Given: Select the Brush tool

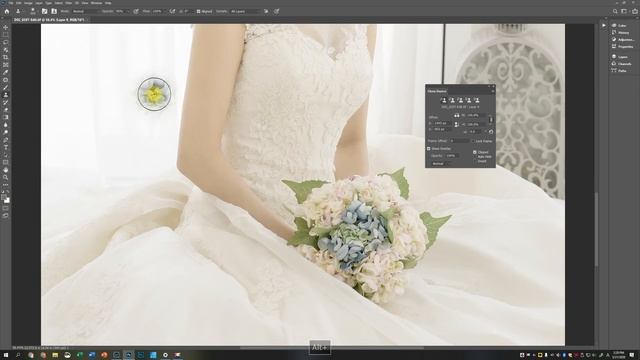Looking at the screenshot, I should pyautogui.click(x=5, y=87).
